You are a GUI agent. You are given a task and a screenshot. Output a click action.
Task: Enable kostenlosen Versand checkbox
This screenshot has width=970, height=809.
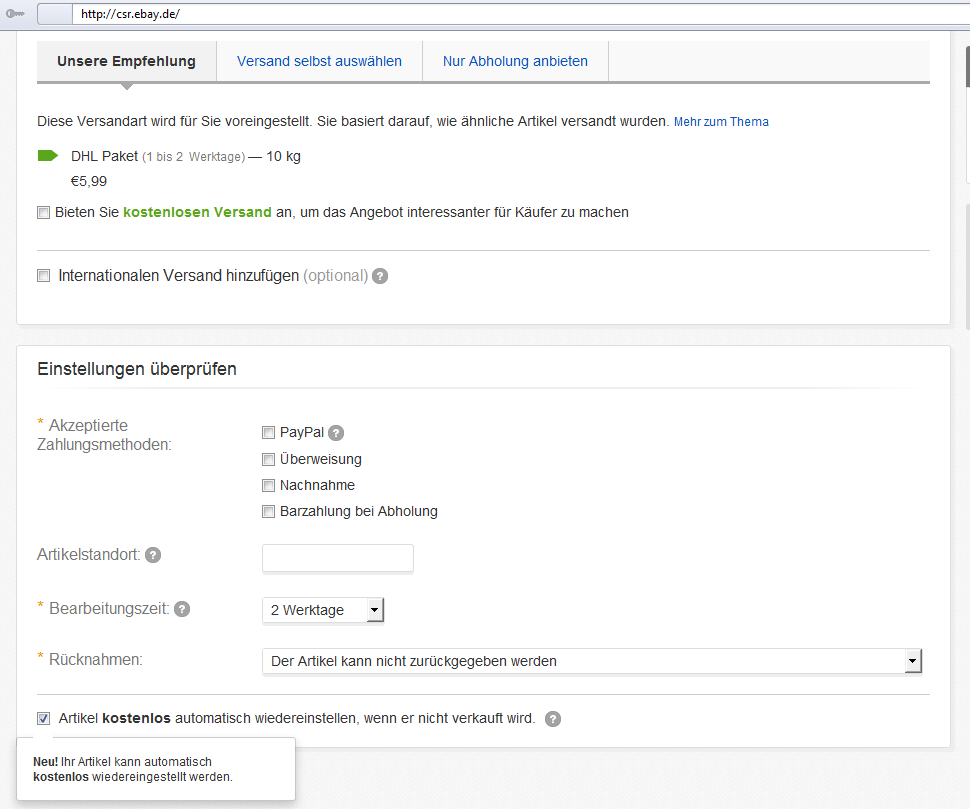pyautogui.click(x=43, y=213)
